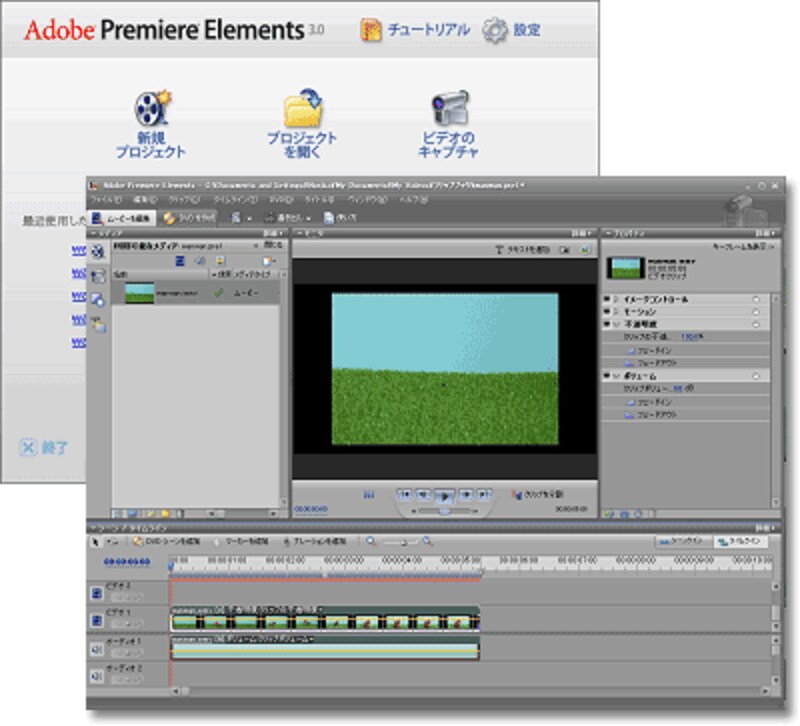Click the テキストを追加 add text tool
The height and width of the screenshot is (726, 800).
pos(524,249)
